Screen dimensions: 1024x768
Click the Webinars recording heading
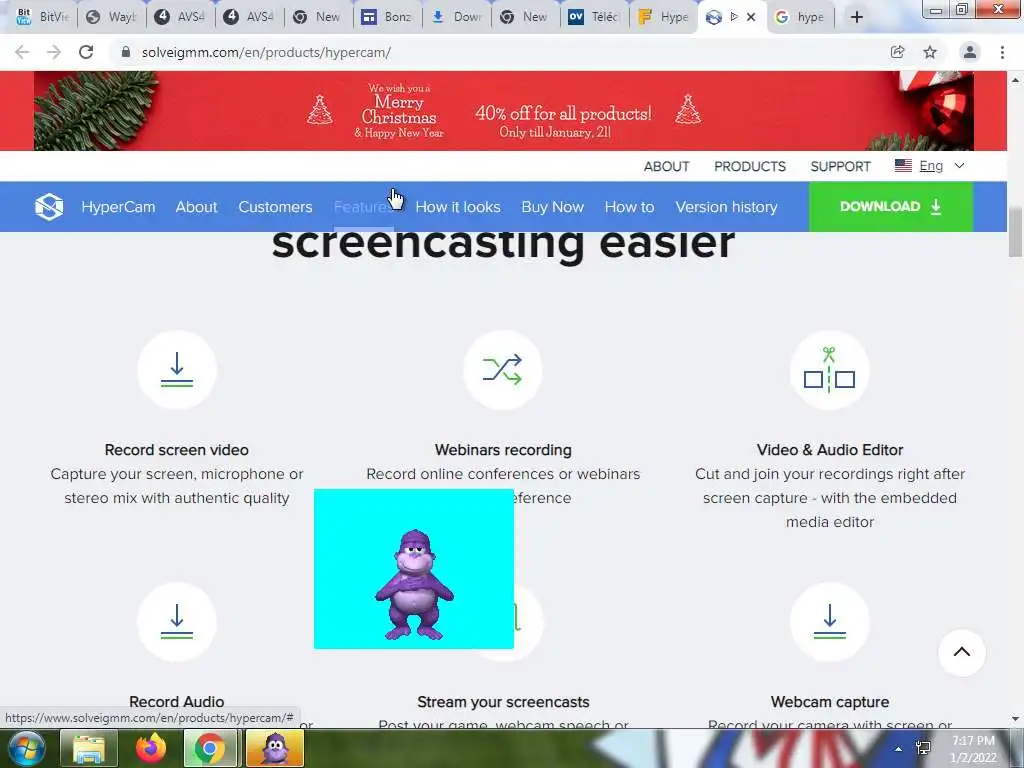coord(503,450)
